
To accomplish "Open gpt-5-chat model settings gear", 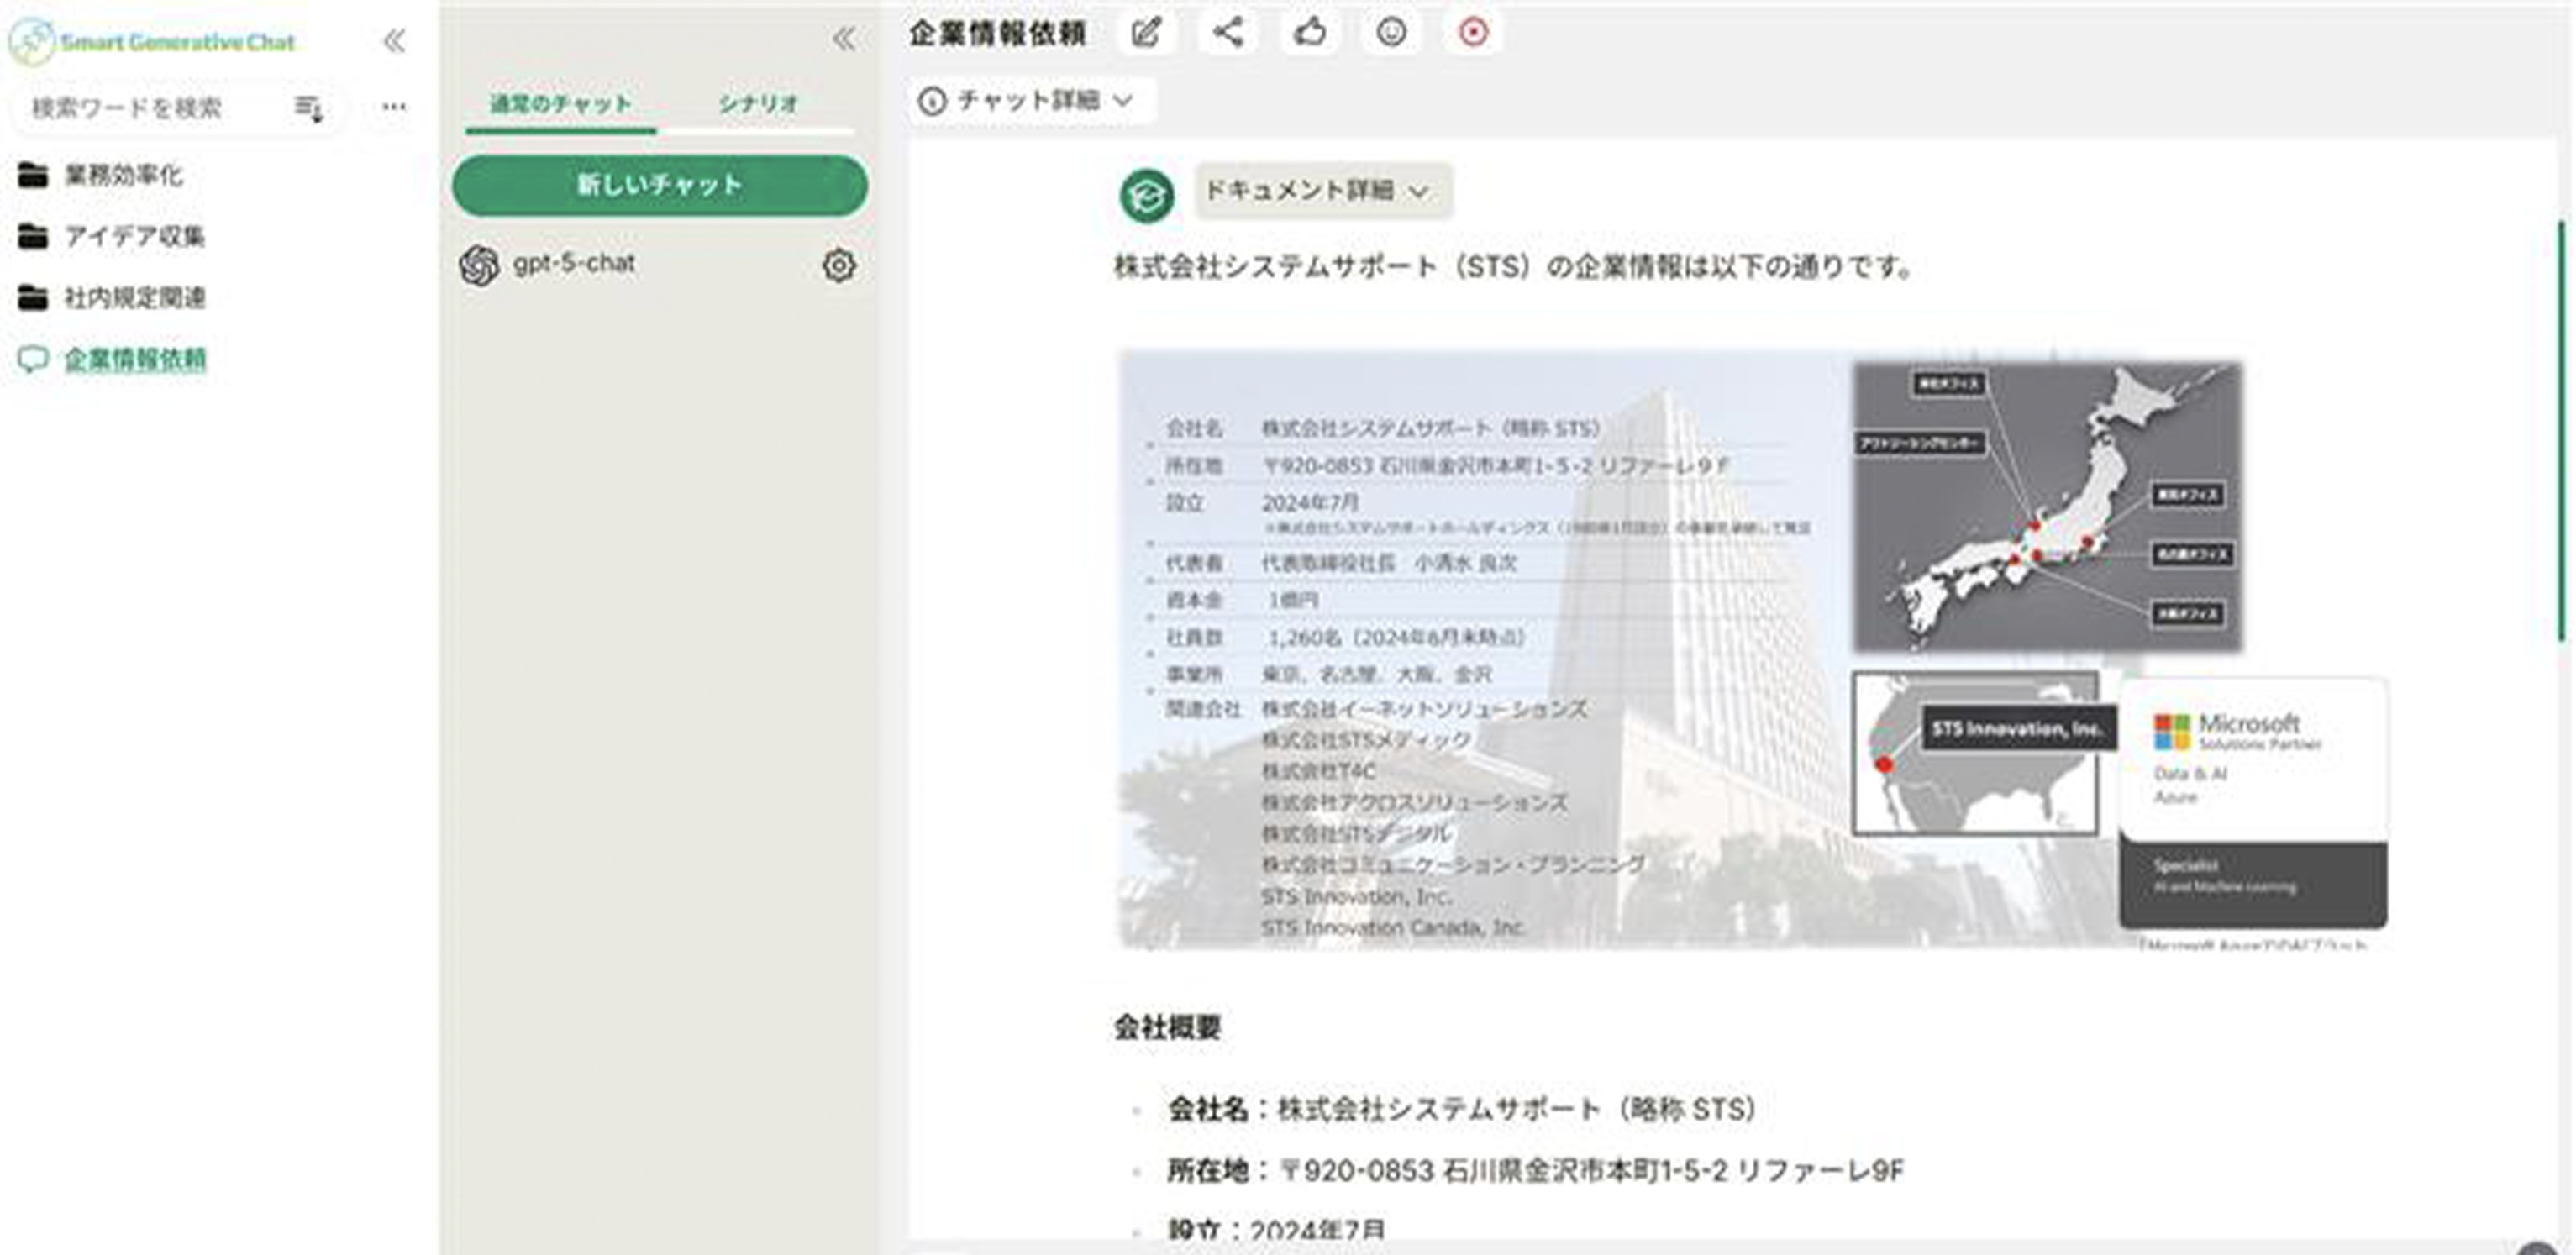I will [x=838, y=265].
